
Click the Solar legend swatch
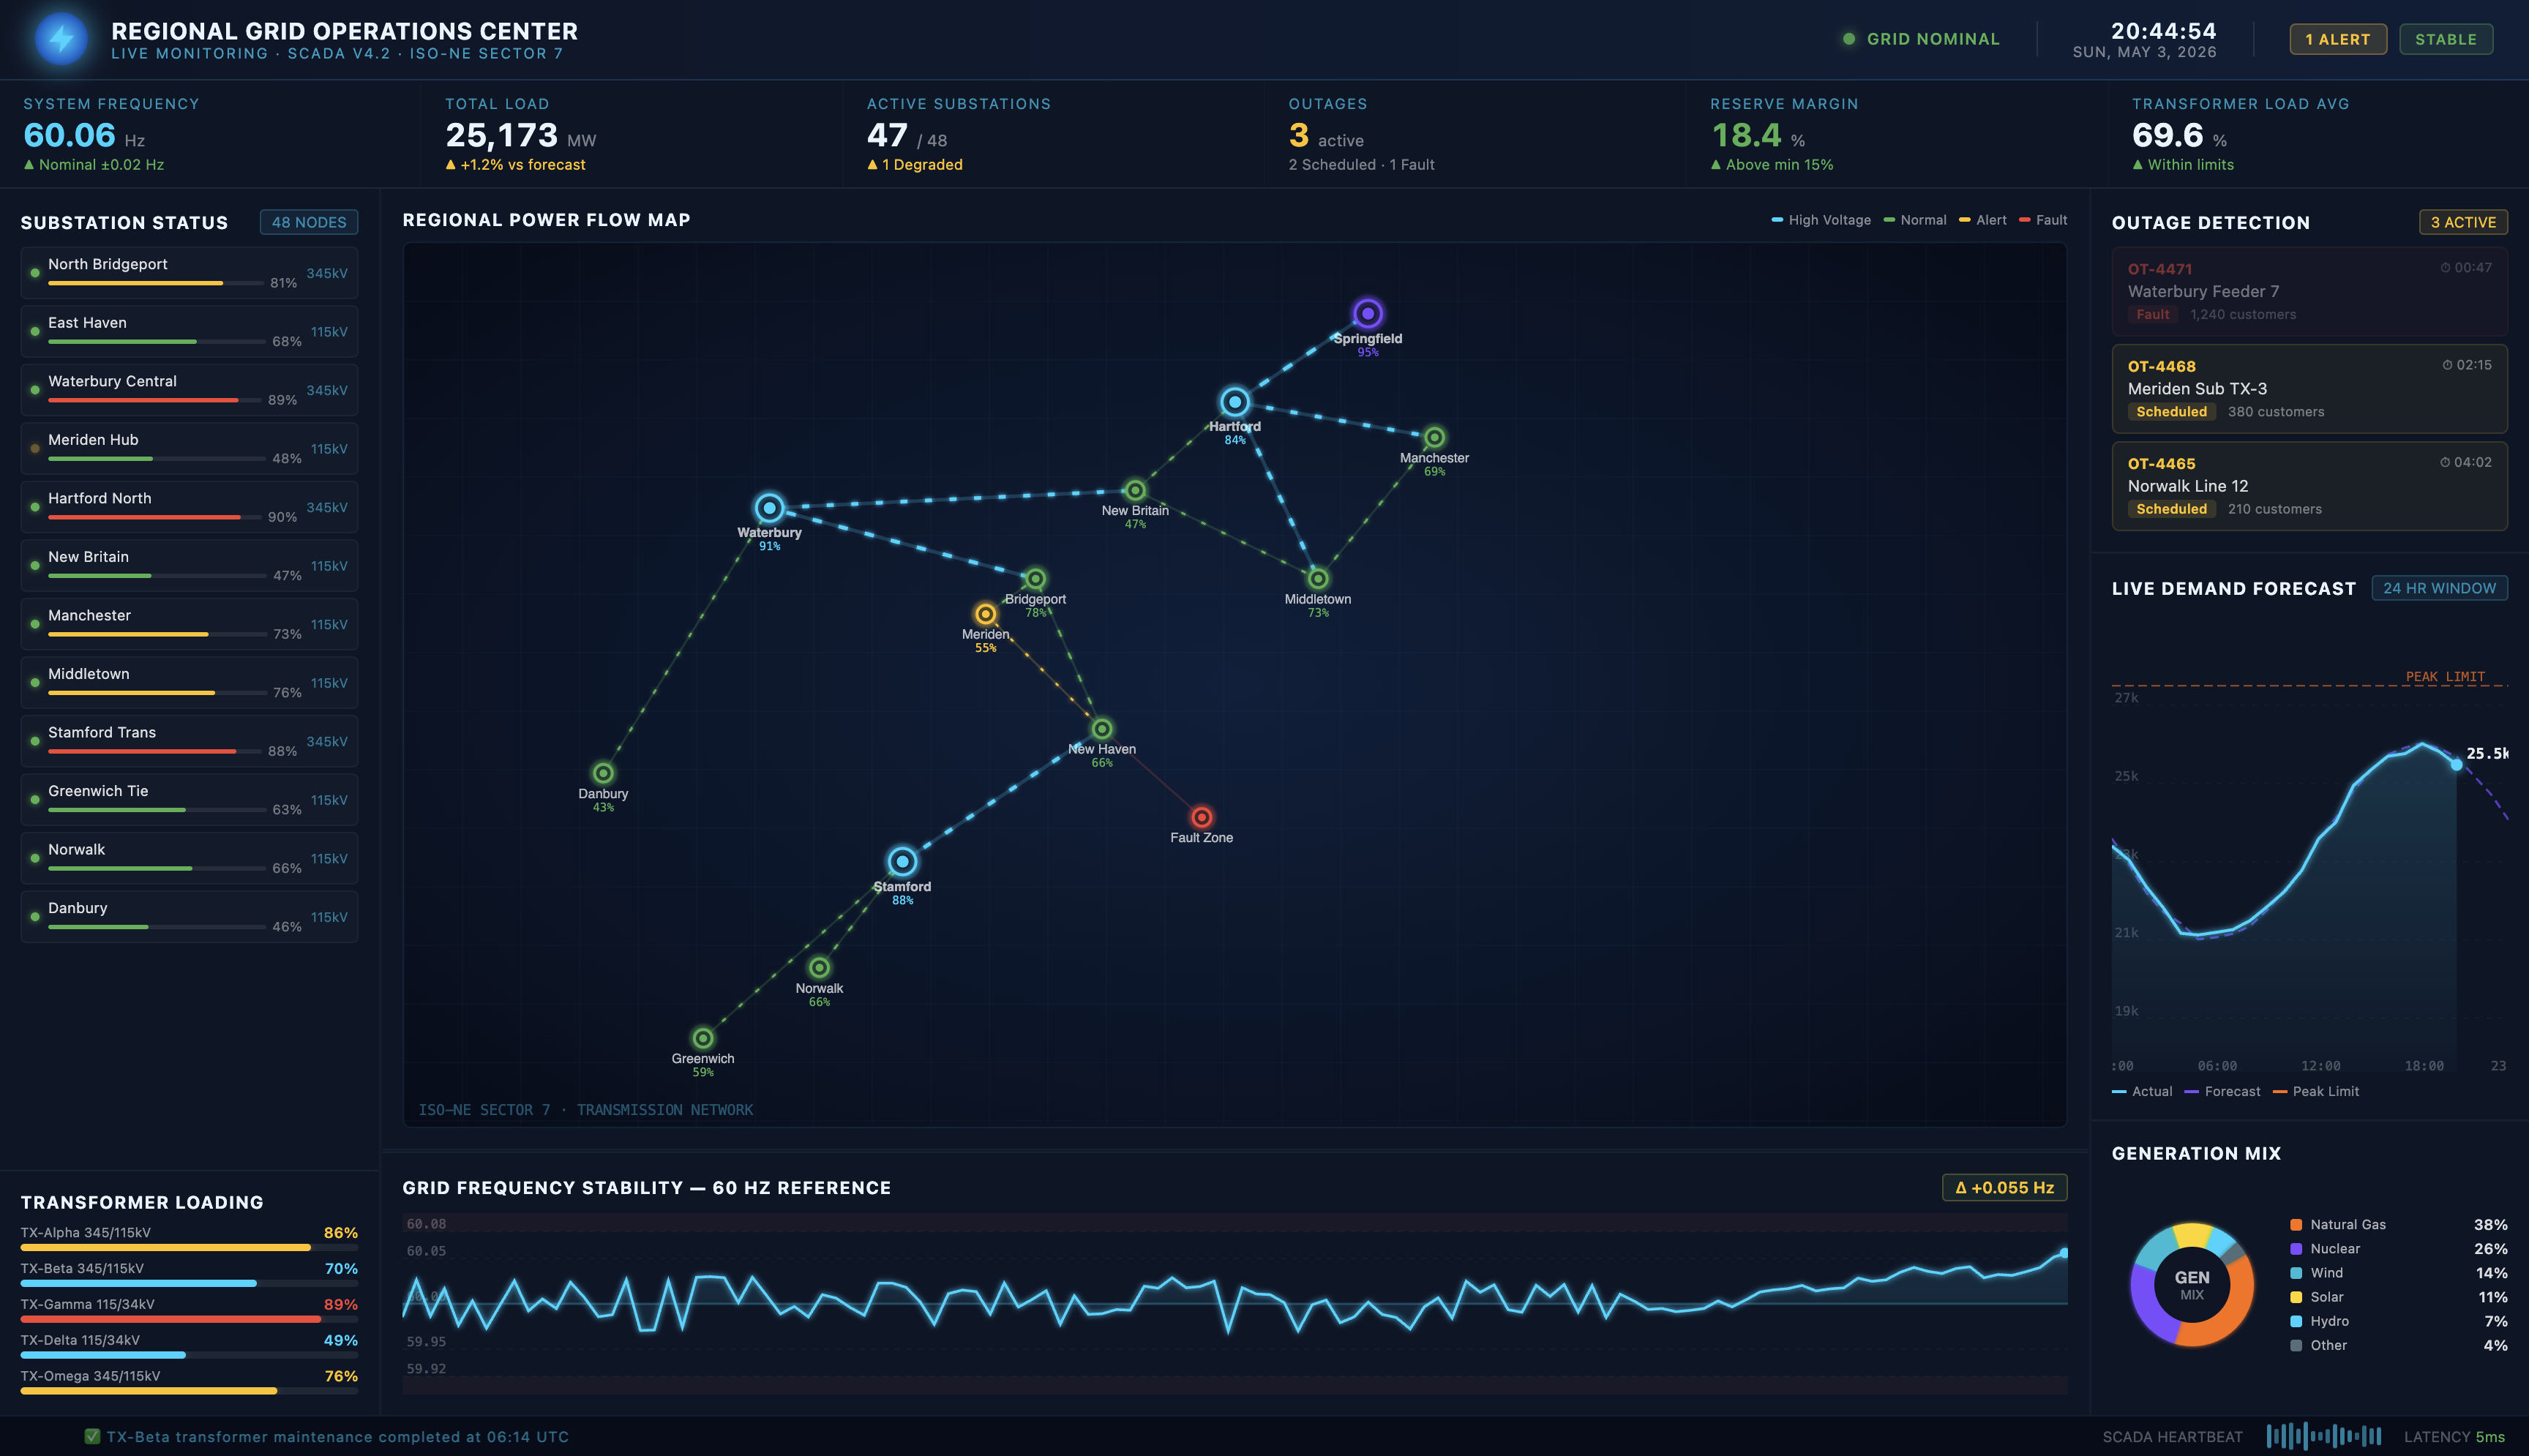pyautogui.click(x=2296, y=1296)
